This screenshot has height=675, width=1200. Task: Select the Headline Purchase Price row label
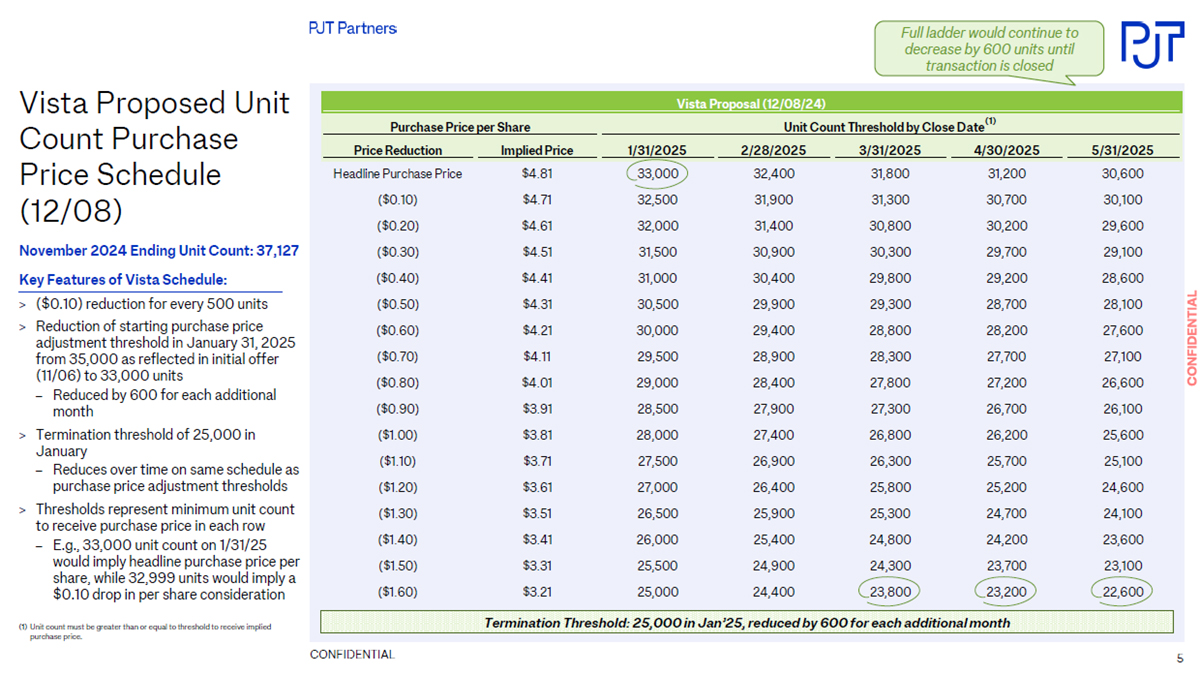pos(398,173)
